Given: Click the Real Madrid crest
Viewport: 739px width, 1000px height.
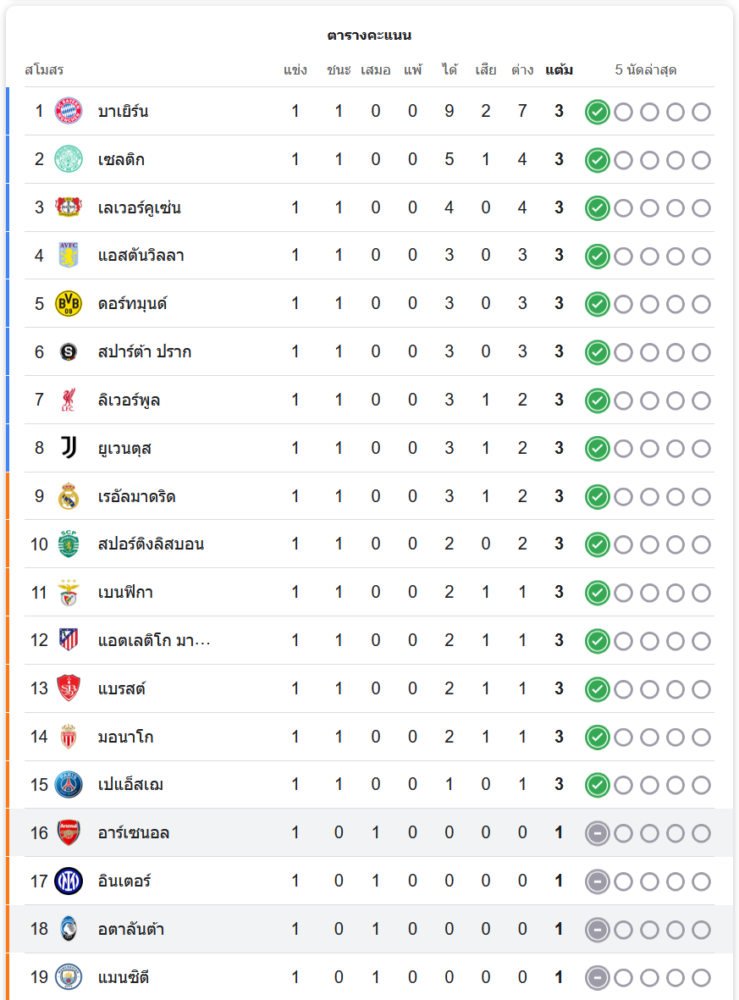Looking at the screenshot, I should click(x=69, y=496).
